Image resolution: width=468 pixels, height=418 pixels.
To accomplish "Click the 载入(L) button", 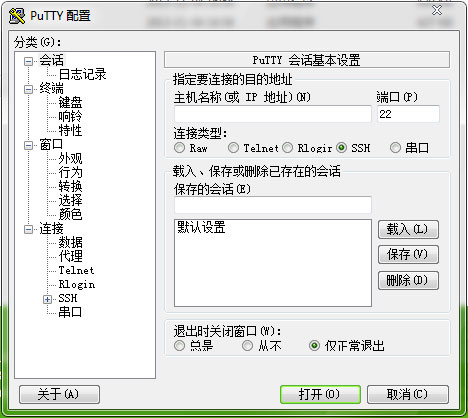I will [x=408, y=230].
